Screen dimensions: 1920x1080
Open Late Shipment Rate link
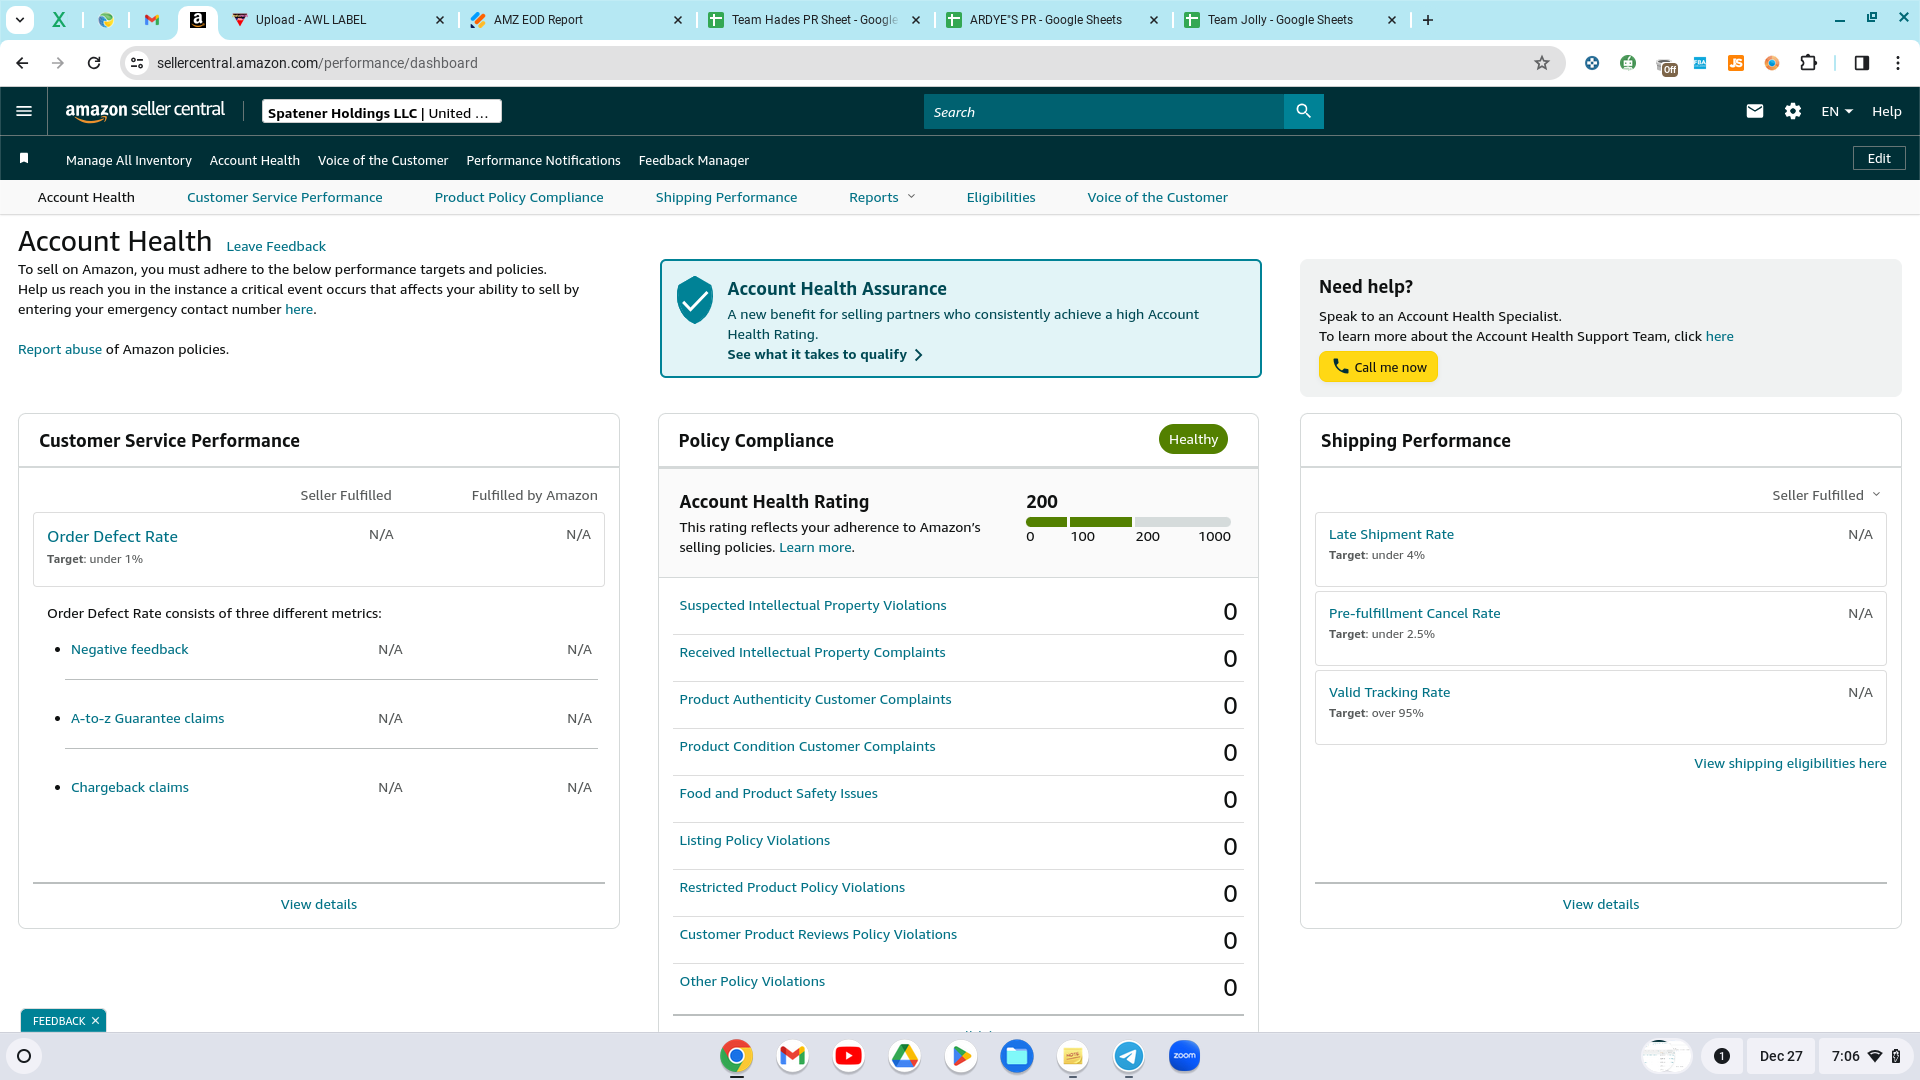tap(1391, 534)
